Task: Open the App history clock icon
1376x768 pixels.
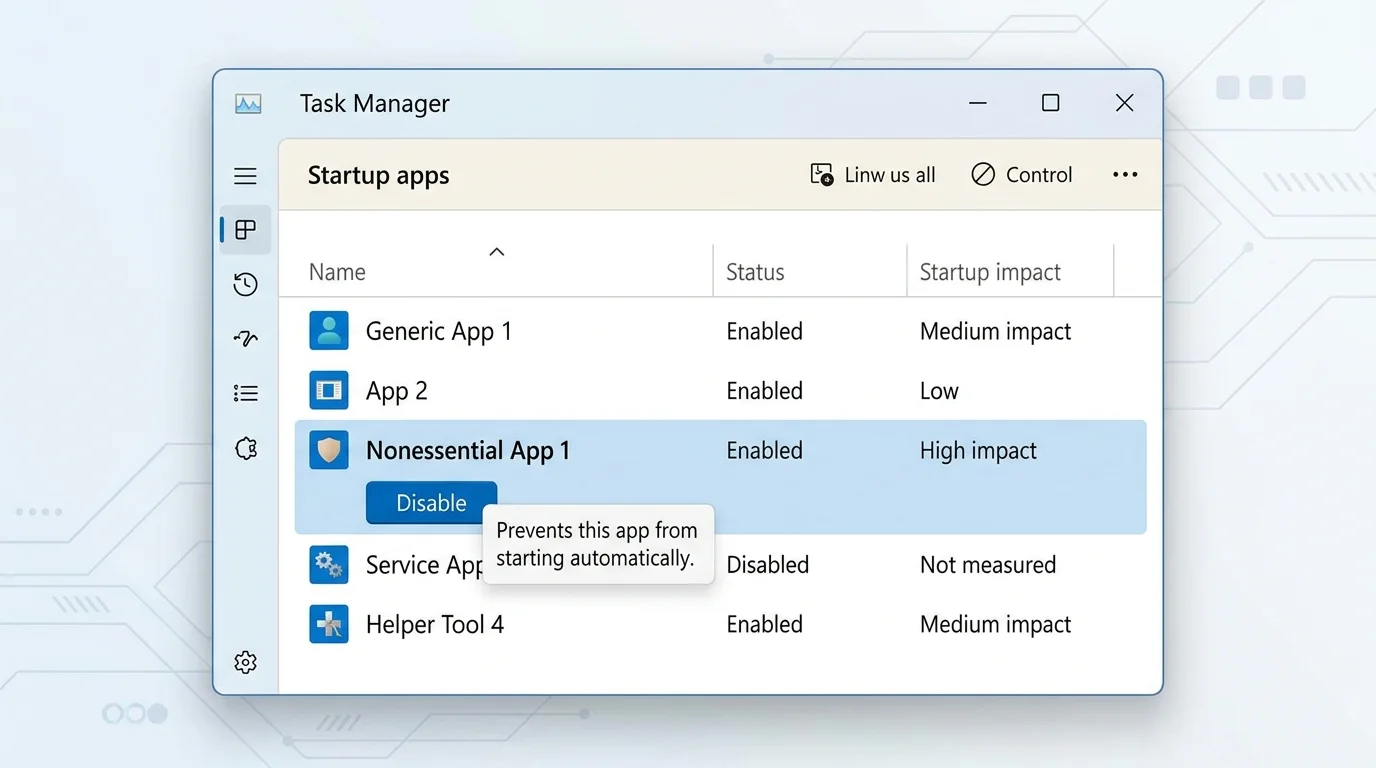Action: [x=245, y=285]
